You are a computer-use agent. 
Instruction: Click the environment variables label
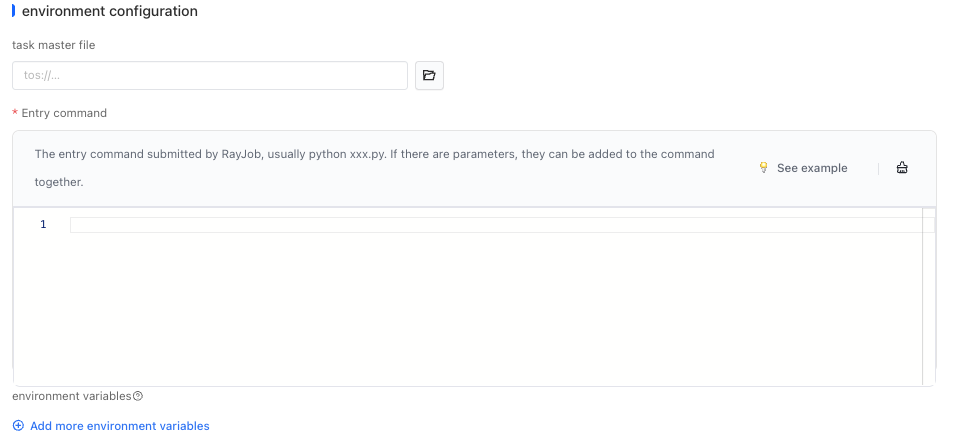[72, 396]
